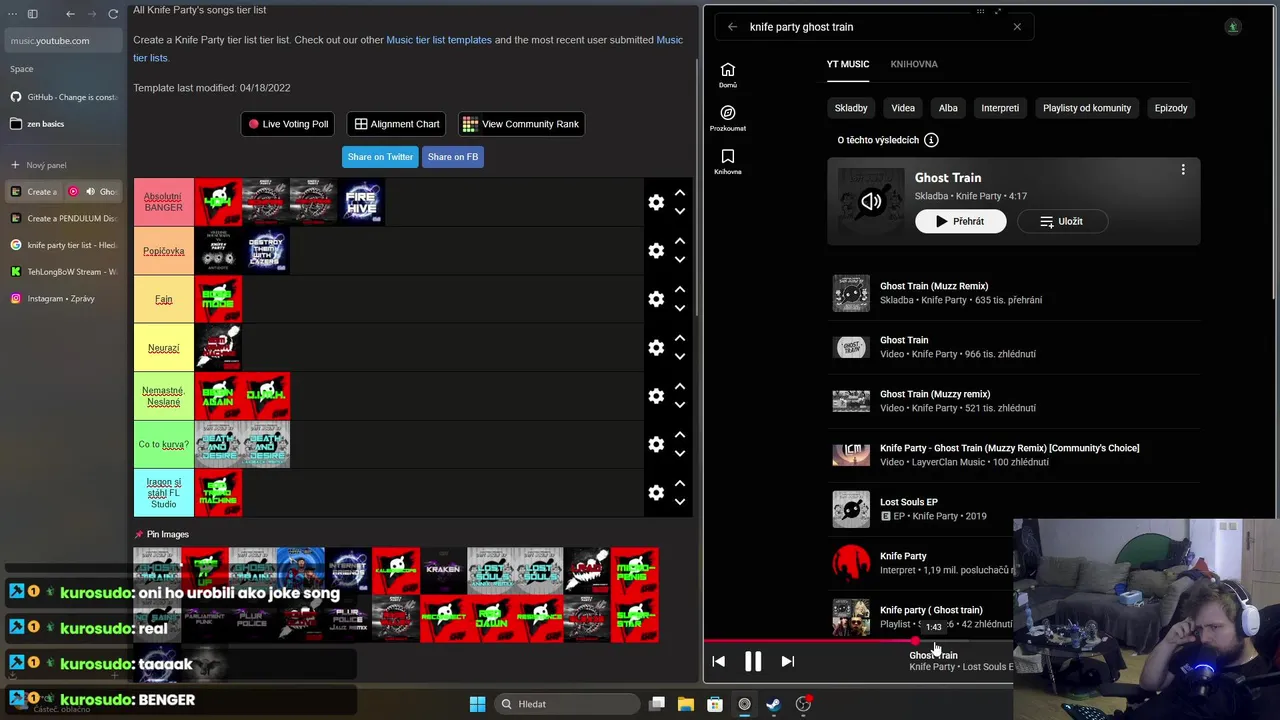Click Přehrát button on Ghost Train
Image resolution: width=1280 pixels, height=720 pixels.
tap(961, 221)
